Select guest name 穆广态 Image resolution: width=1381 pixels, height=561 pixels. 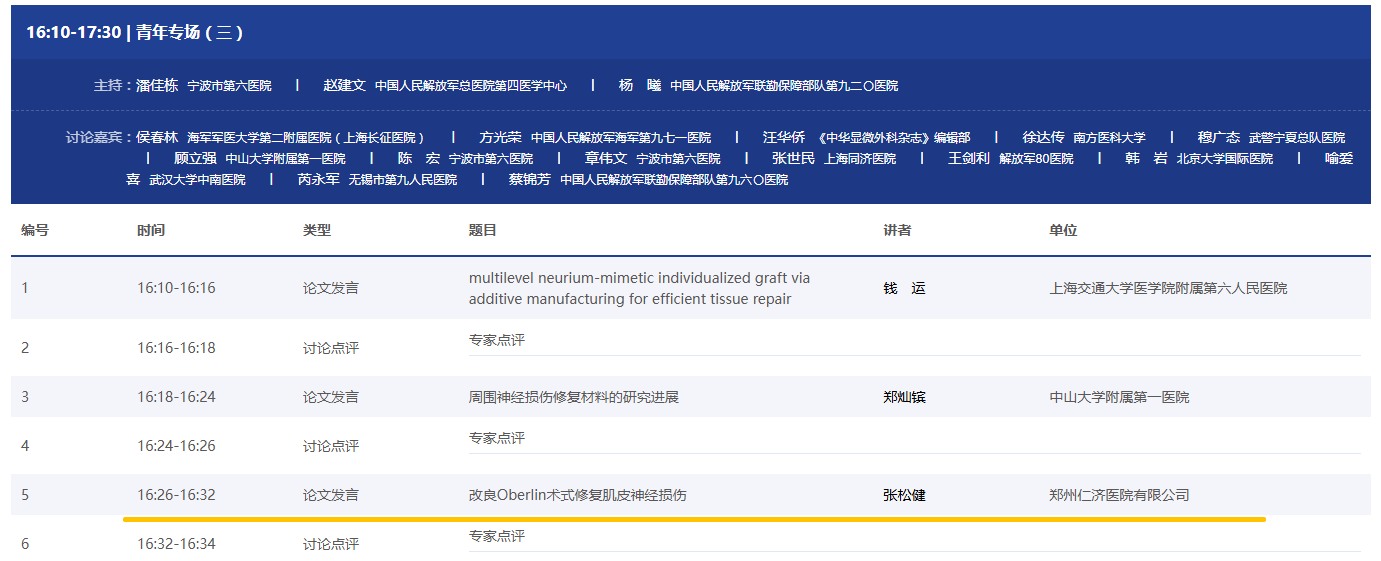(1219, 137)
